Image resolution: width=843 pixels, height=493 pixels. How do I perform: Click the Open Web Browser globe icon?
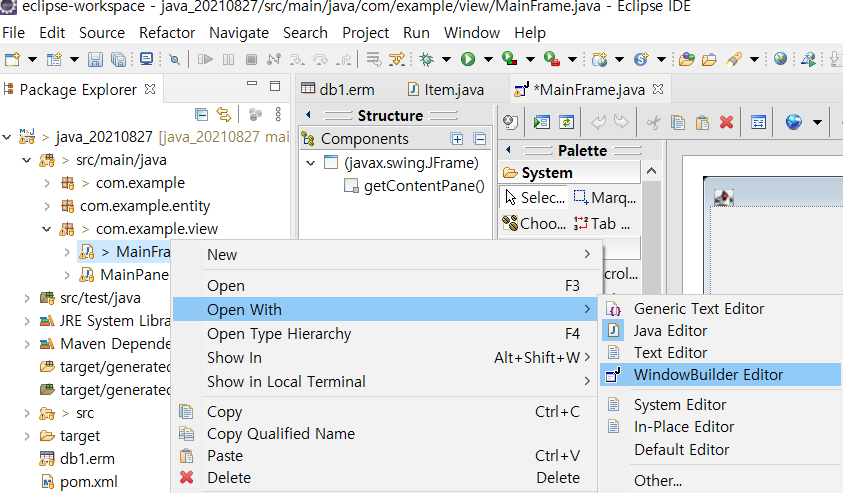point(780,58)
